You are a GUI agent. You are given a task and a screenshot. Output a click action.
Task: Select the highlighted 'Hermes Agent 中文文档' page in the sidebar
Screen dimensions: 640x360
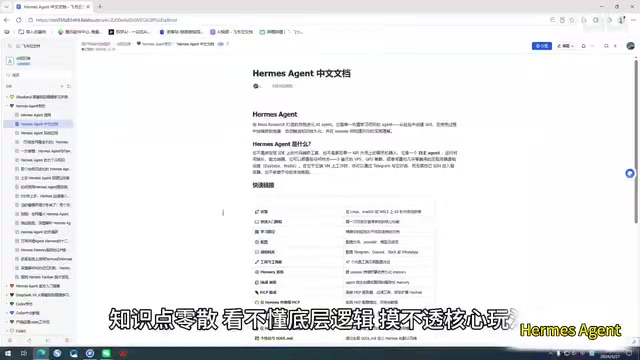pyautogui.click(x=38, y=124)
